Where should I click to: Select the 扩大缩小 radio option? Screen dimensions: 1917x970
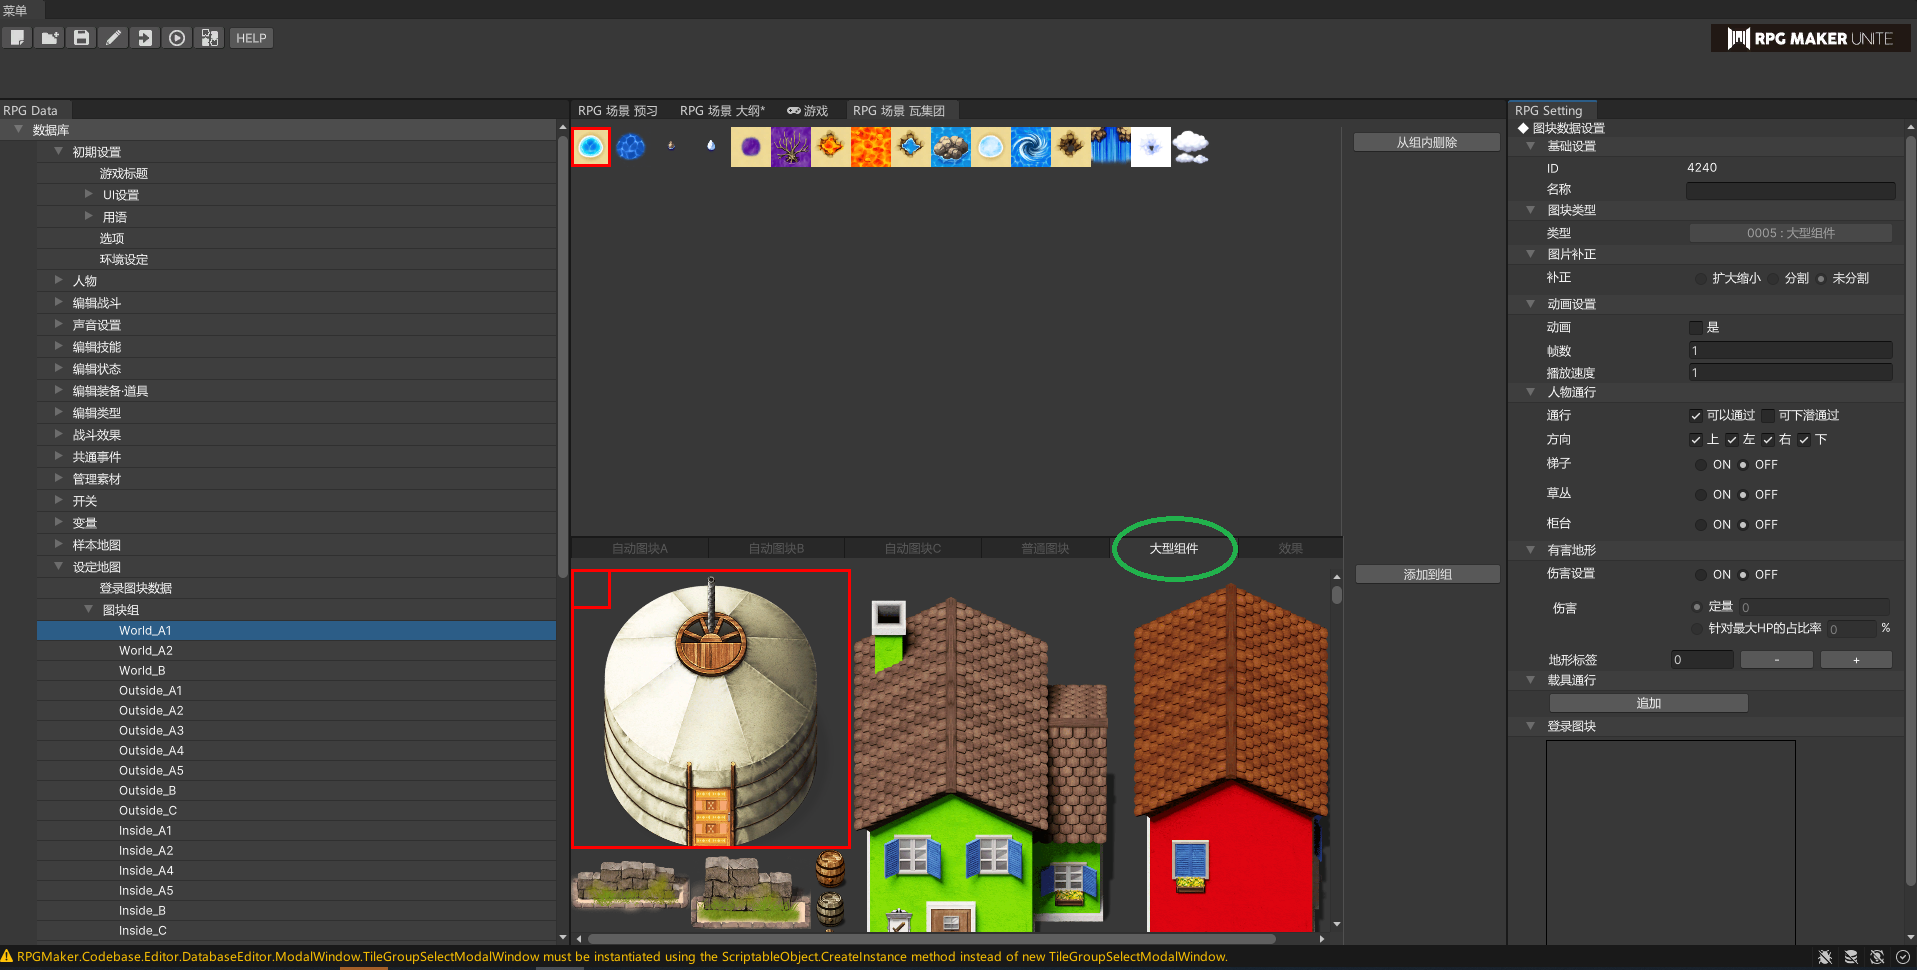click(1701, 279)
